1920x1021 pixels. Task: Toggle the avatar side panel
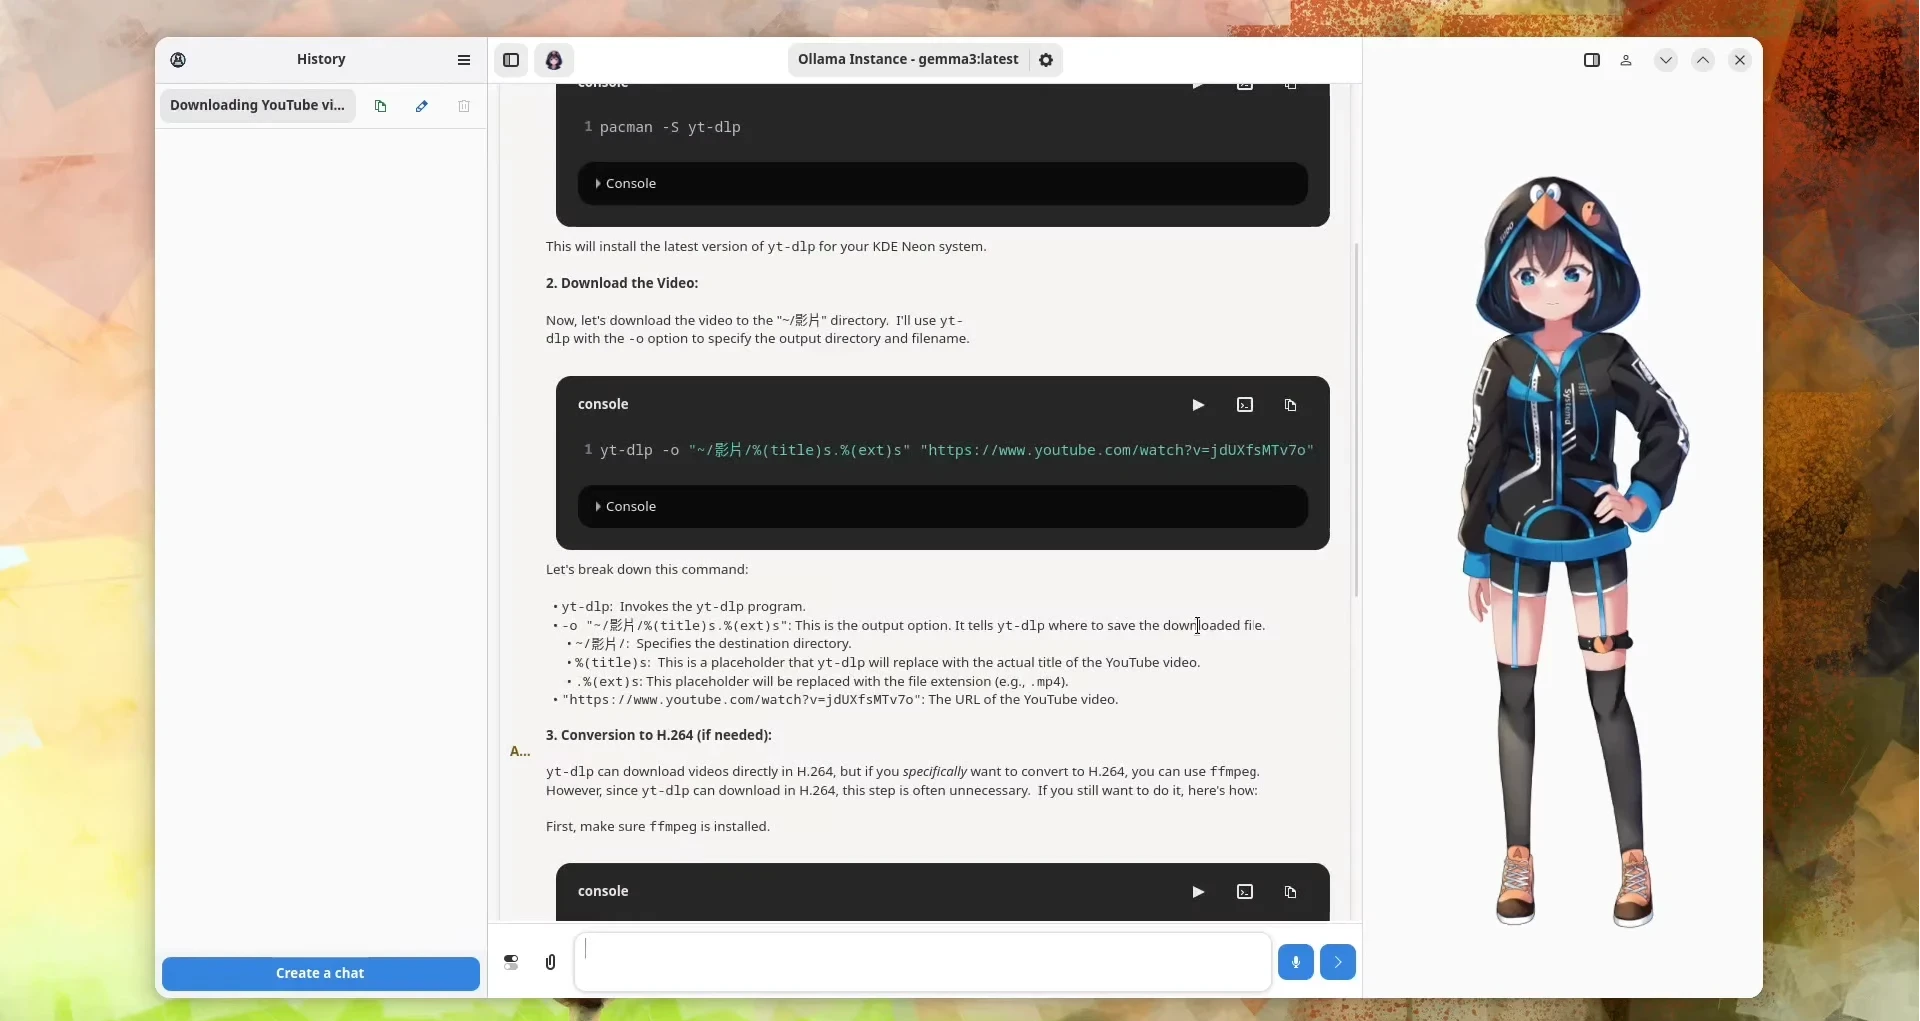tap(1591, 60)
